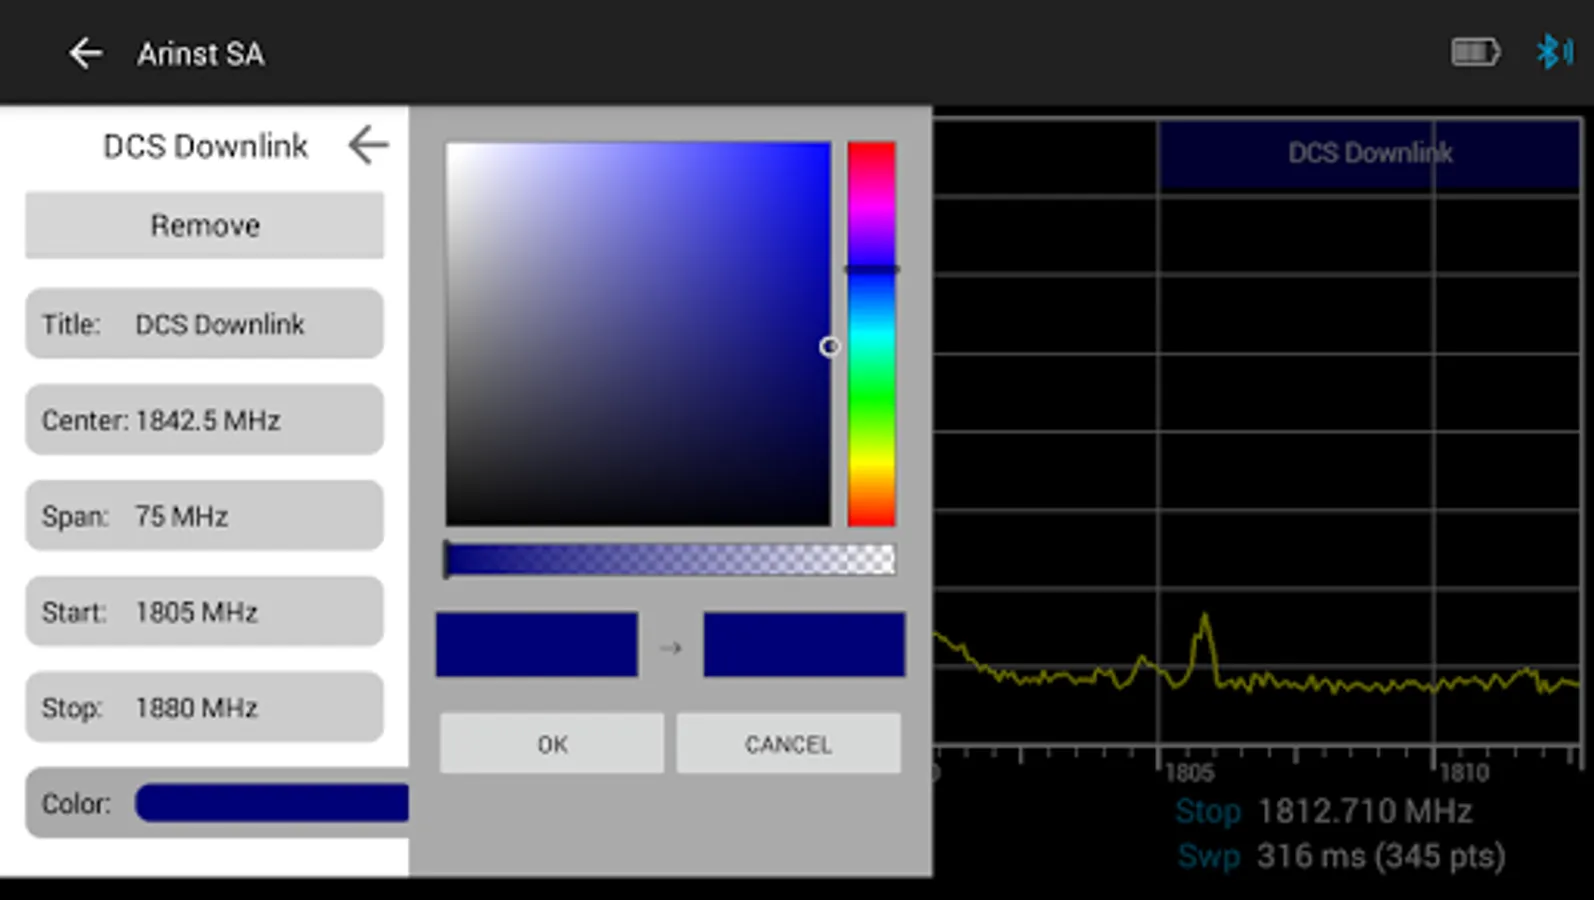1594x900 pixels.
Task: Tap the Stop 1812.710 MHz readout
Action: point(1323,811)
